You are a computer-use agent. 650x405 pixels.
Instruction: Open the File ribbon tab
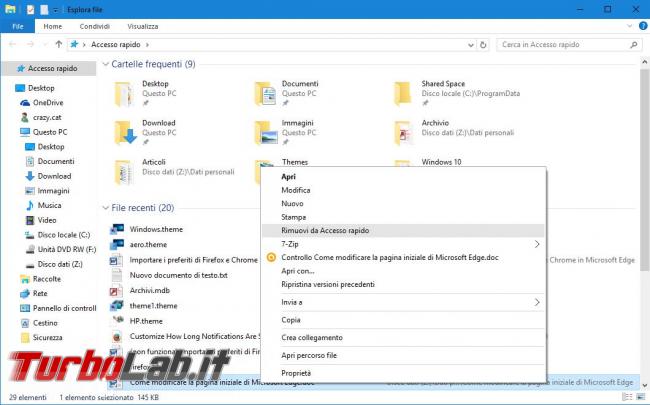point(18,26)
